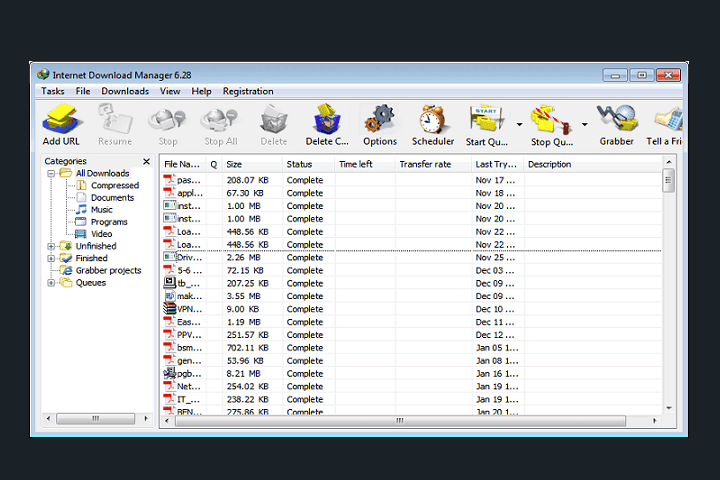Image resolution: width=720 pixels, height=480 pixels.
Task: Click the scroll up arrow of download list
Action: (x=669, y=162)
